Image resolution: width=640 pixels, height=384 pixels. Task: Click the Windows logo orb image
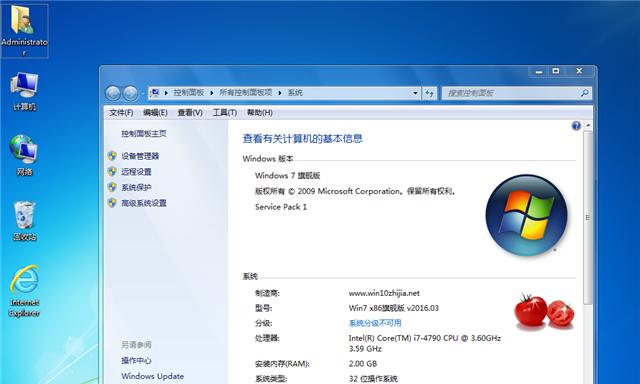click(527, 215)
